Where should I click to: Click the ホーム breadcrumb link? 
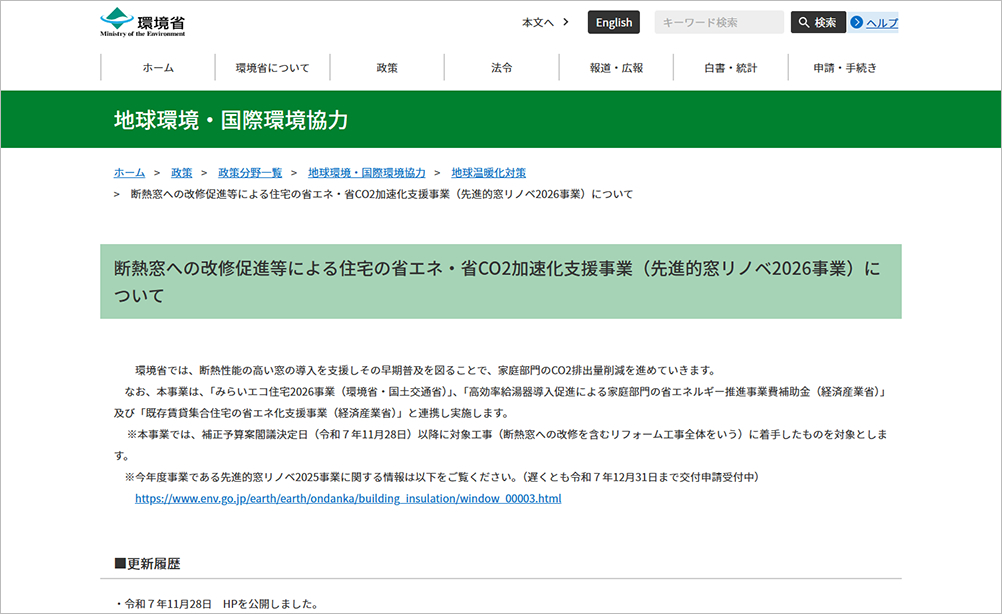tap(128, 172)
